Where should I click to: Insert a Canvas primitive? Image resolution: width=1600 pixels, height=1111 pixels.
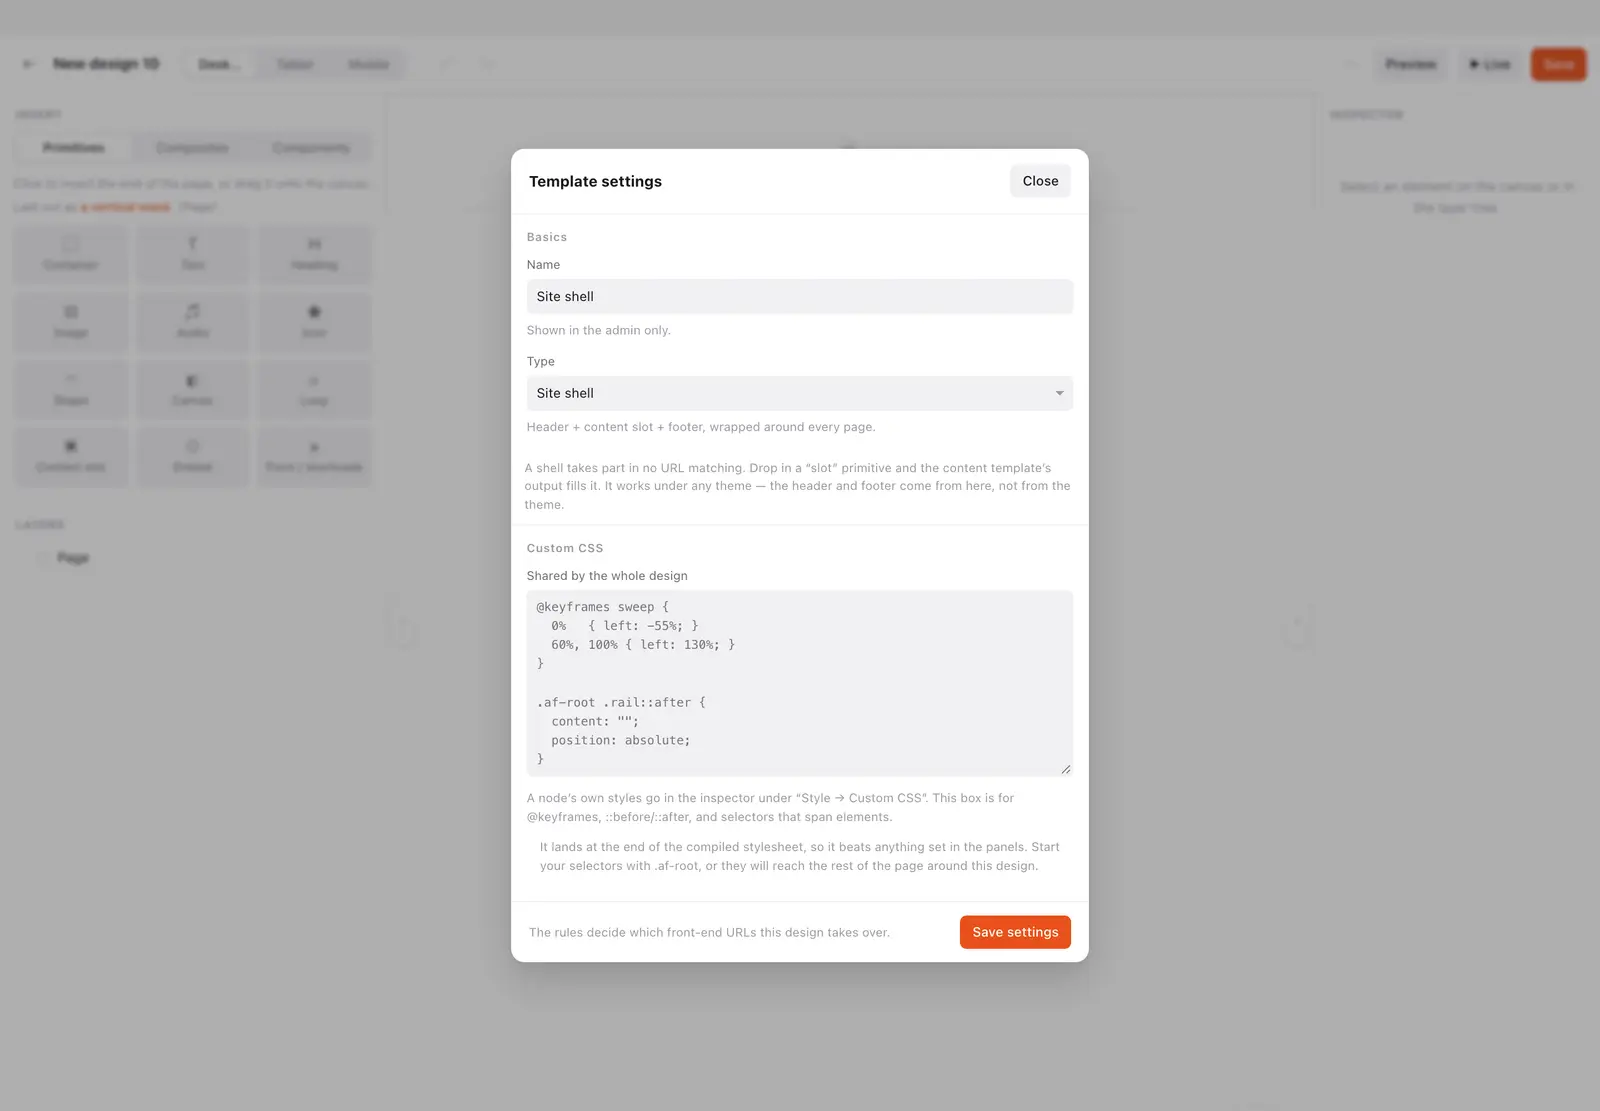[192, 390]
